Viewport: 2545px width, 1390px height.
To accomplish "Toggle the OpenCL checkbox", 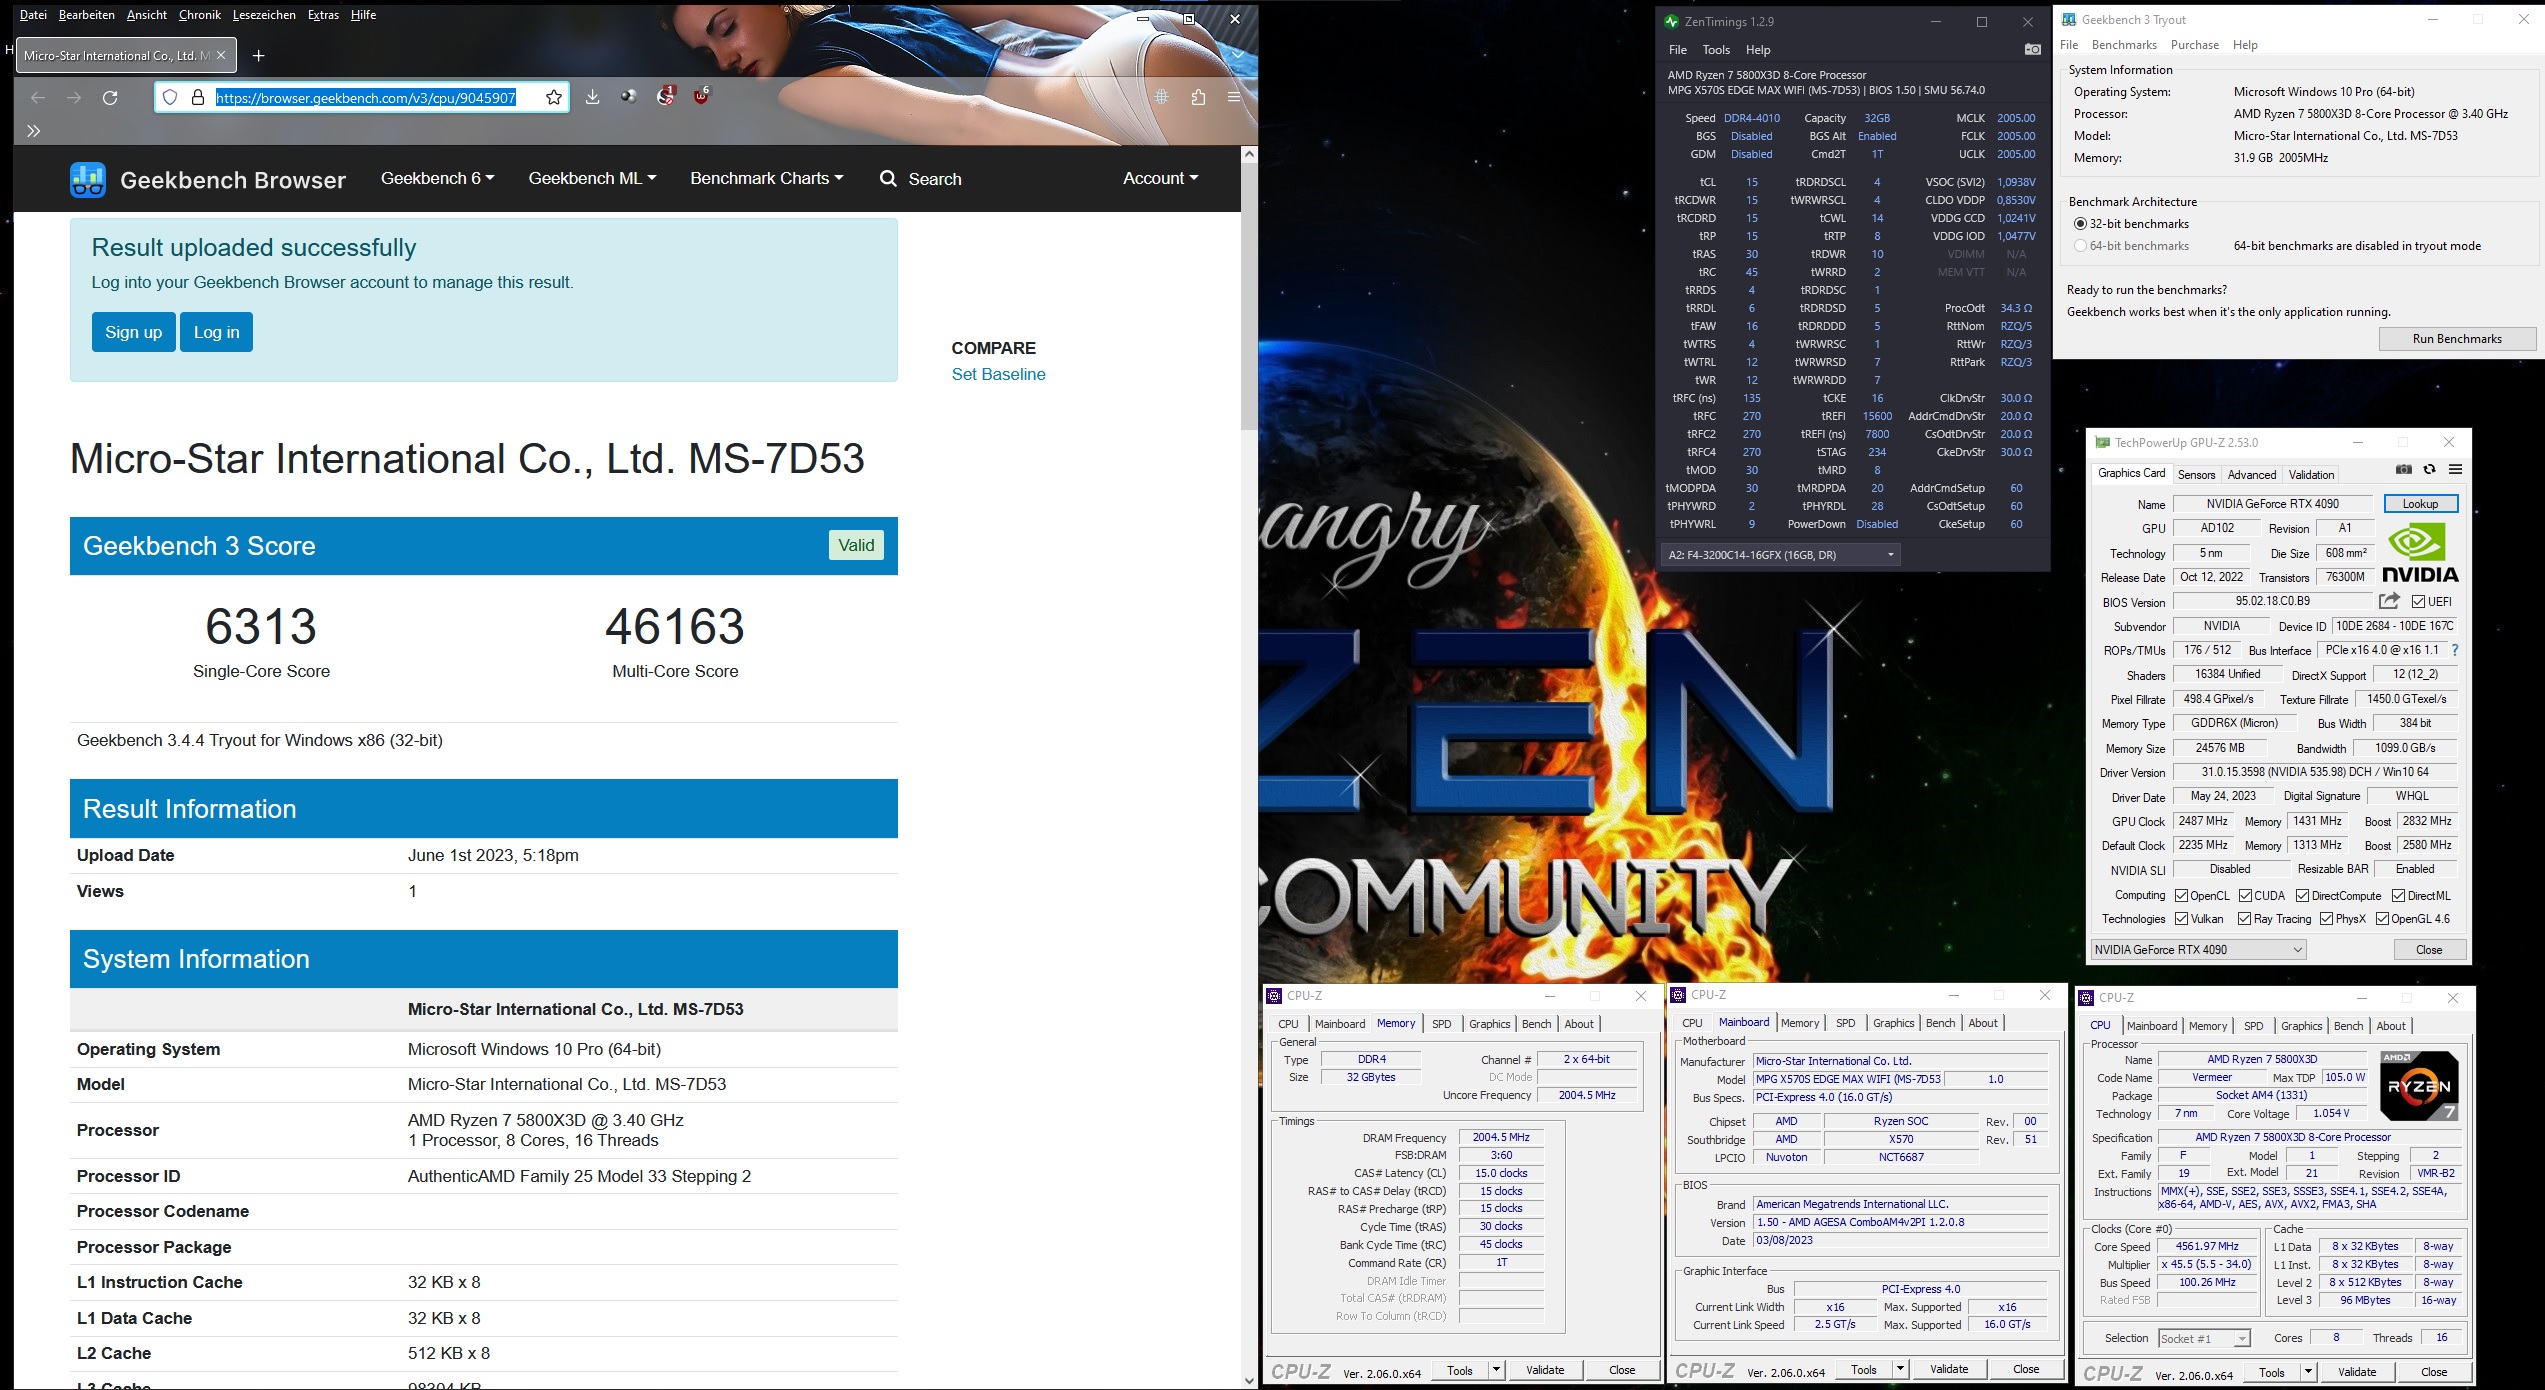I will click(2182, 896).
